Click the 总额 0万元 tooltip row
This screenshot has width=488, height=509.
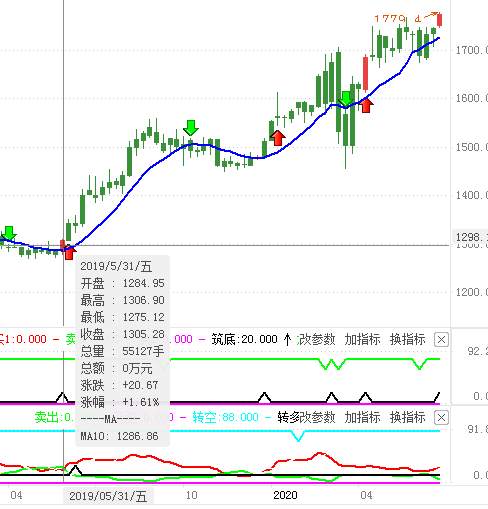(117, 368)
